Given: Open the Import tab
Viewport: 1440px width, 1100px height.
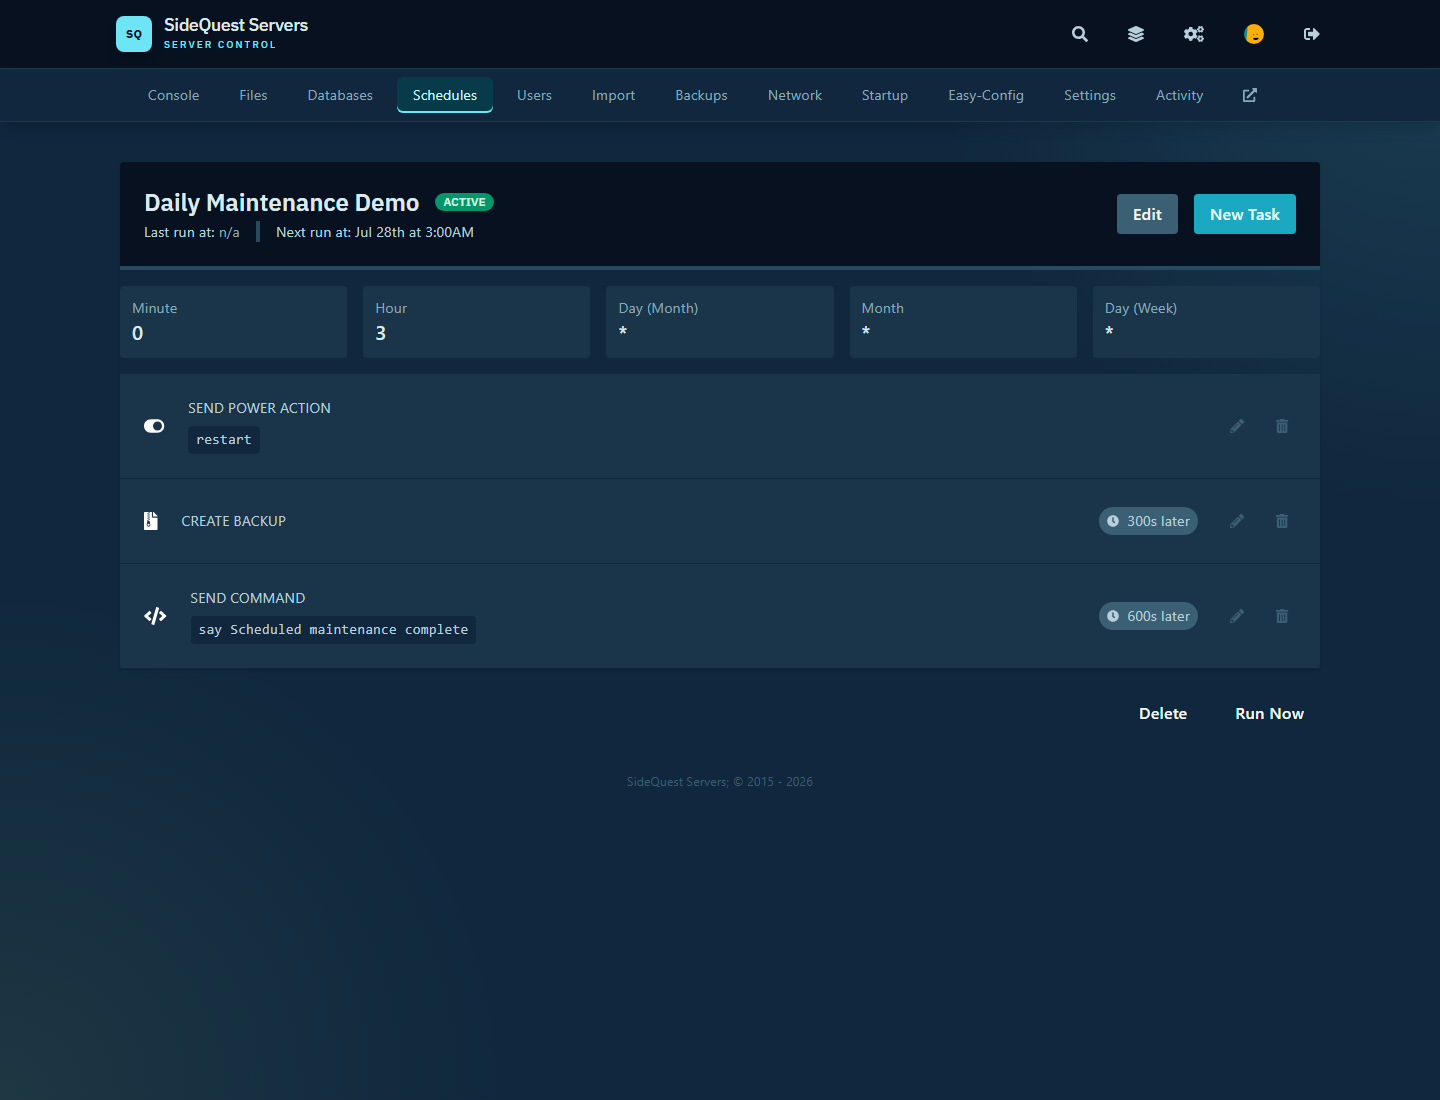Looking at the screenshot, I should tap(613, 95).
